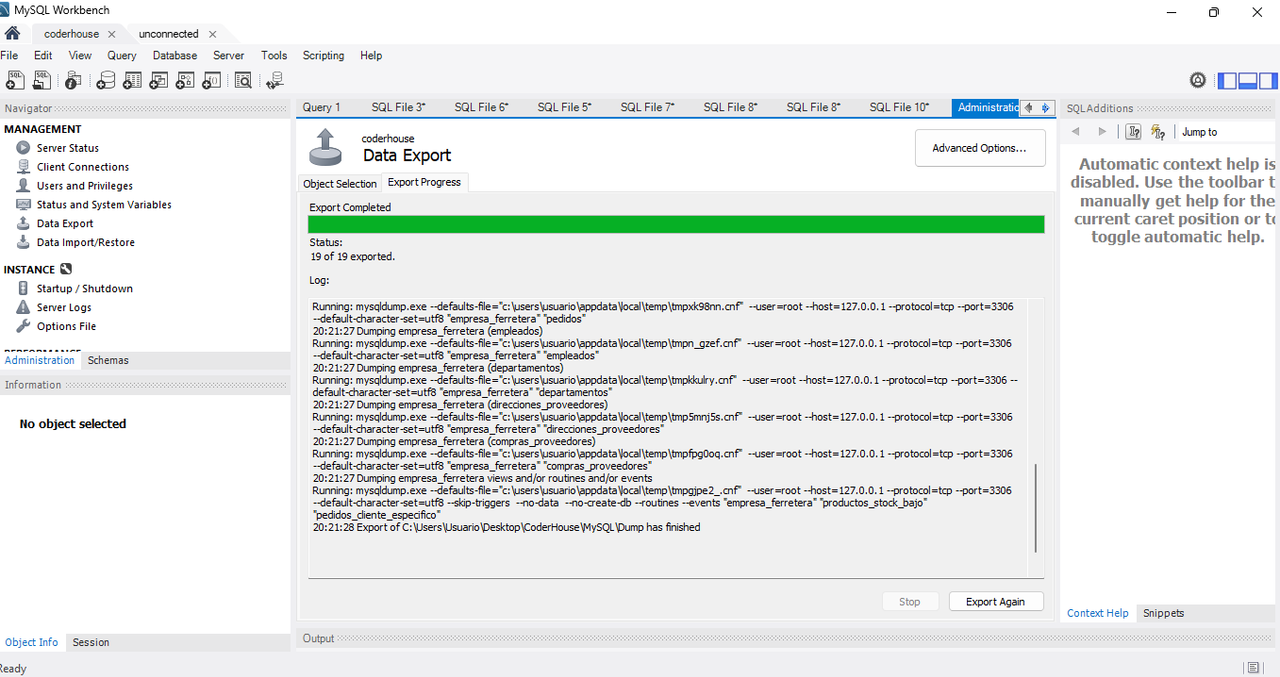1280x677 pixels.
Task: Open Data Import/Restore
Action: (86, 243)
